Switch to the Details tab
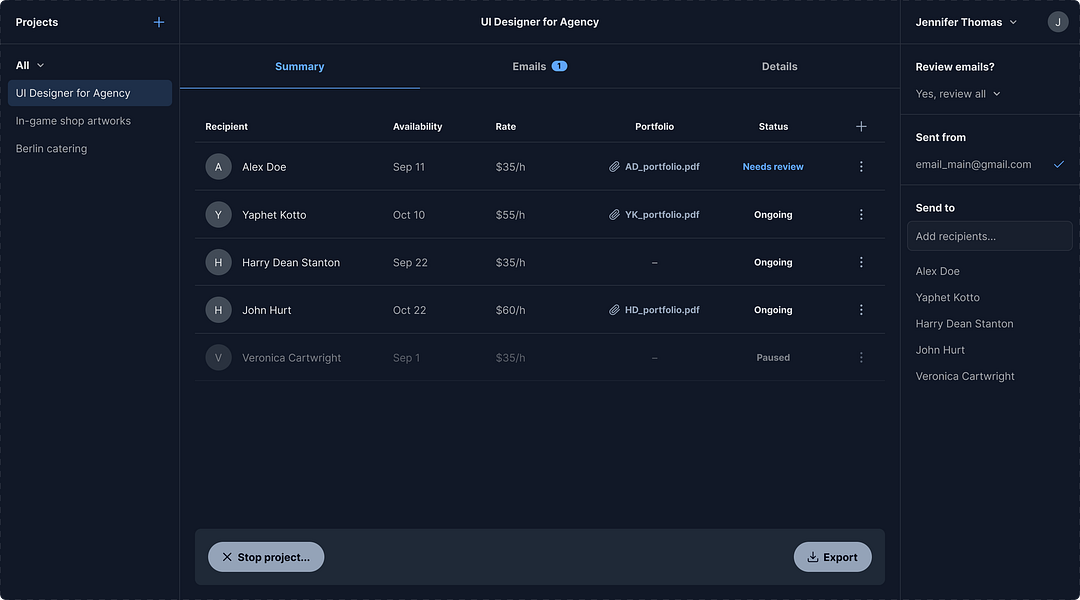The height and width of the screenshot is (600, 1080). (x=779, y=66)
